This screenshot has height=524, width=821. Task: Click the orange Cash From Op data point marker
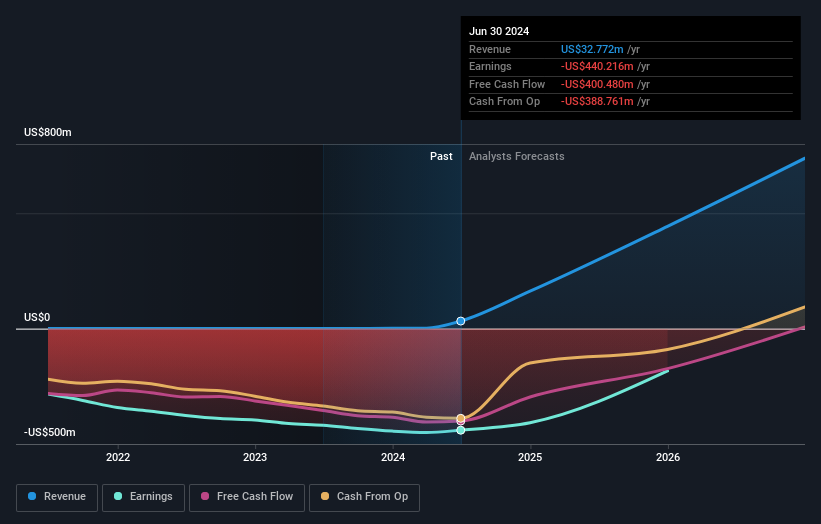click(461, 418)
